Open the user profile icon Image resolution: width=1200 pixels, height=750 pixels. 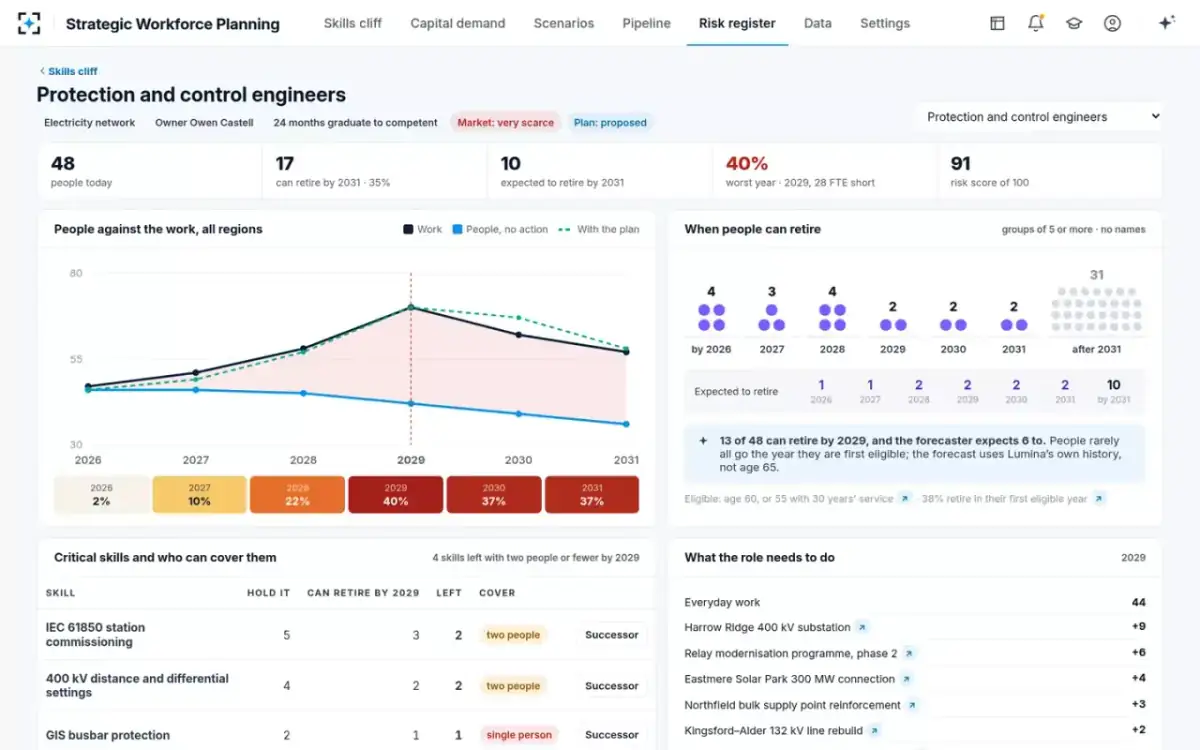[x=1112, y=23]
